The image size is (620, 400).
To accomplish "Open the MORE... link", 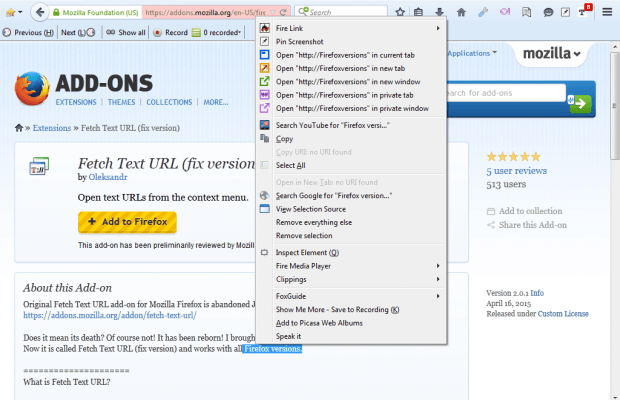I will click(x=216, y=102).
